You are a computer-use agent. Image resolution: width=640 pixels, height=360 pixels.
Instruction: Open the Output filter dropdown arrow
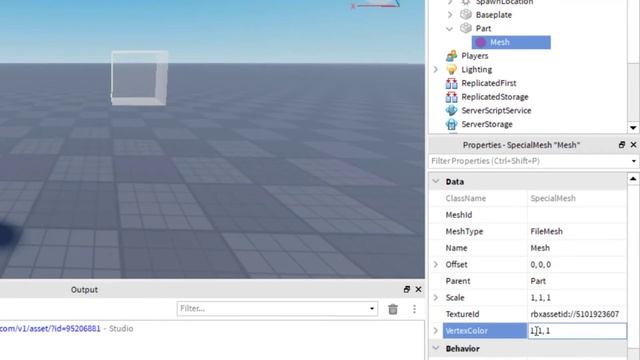click(x=371, y=309)
